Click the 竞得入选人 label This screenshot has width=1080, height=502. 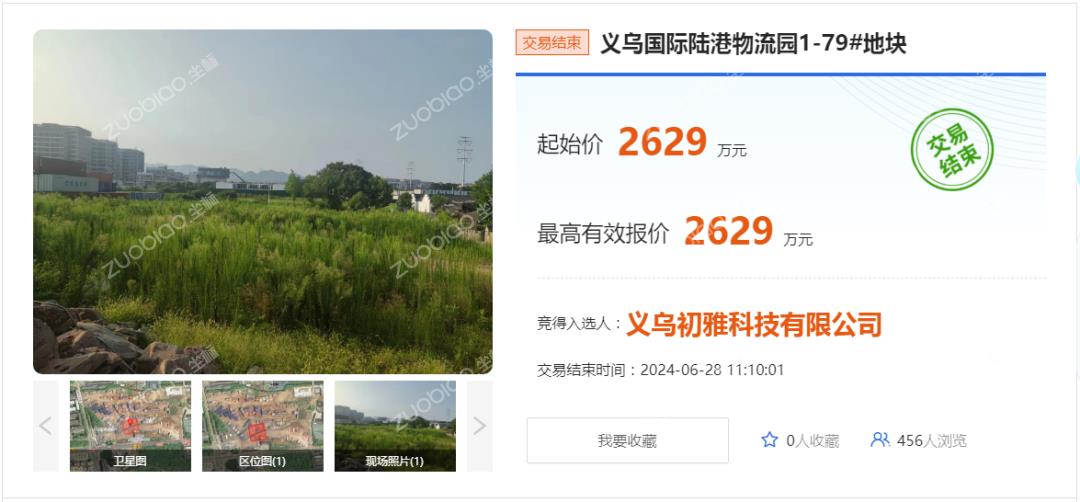click(580, 324)
